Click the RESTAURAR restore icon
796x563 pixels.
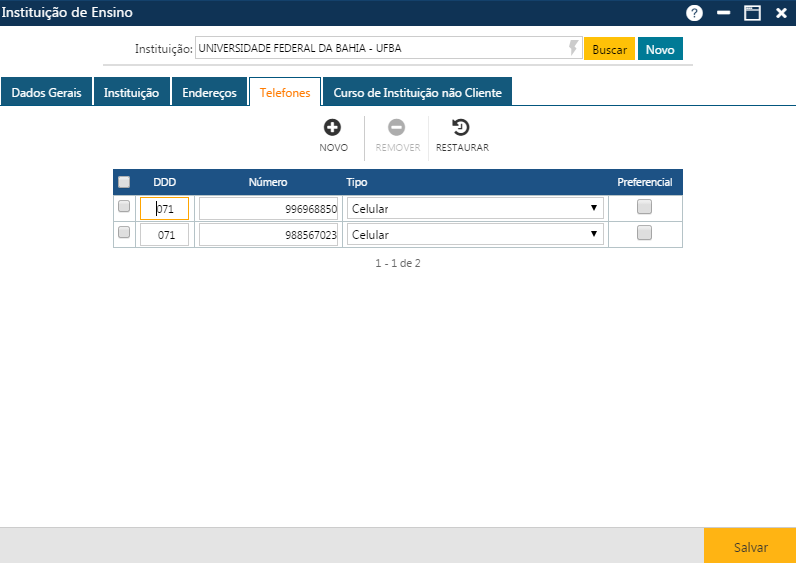tap(461, 128)
